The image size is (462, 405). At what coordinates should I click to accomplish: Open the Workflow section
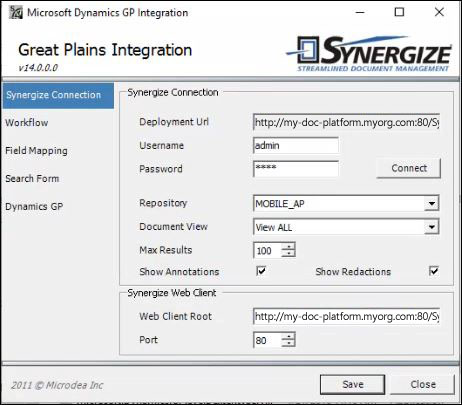pyautogui.click(x=27, y=123)
